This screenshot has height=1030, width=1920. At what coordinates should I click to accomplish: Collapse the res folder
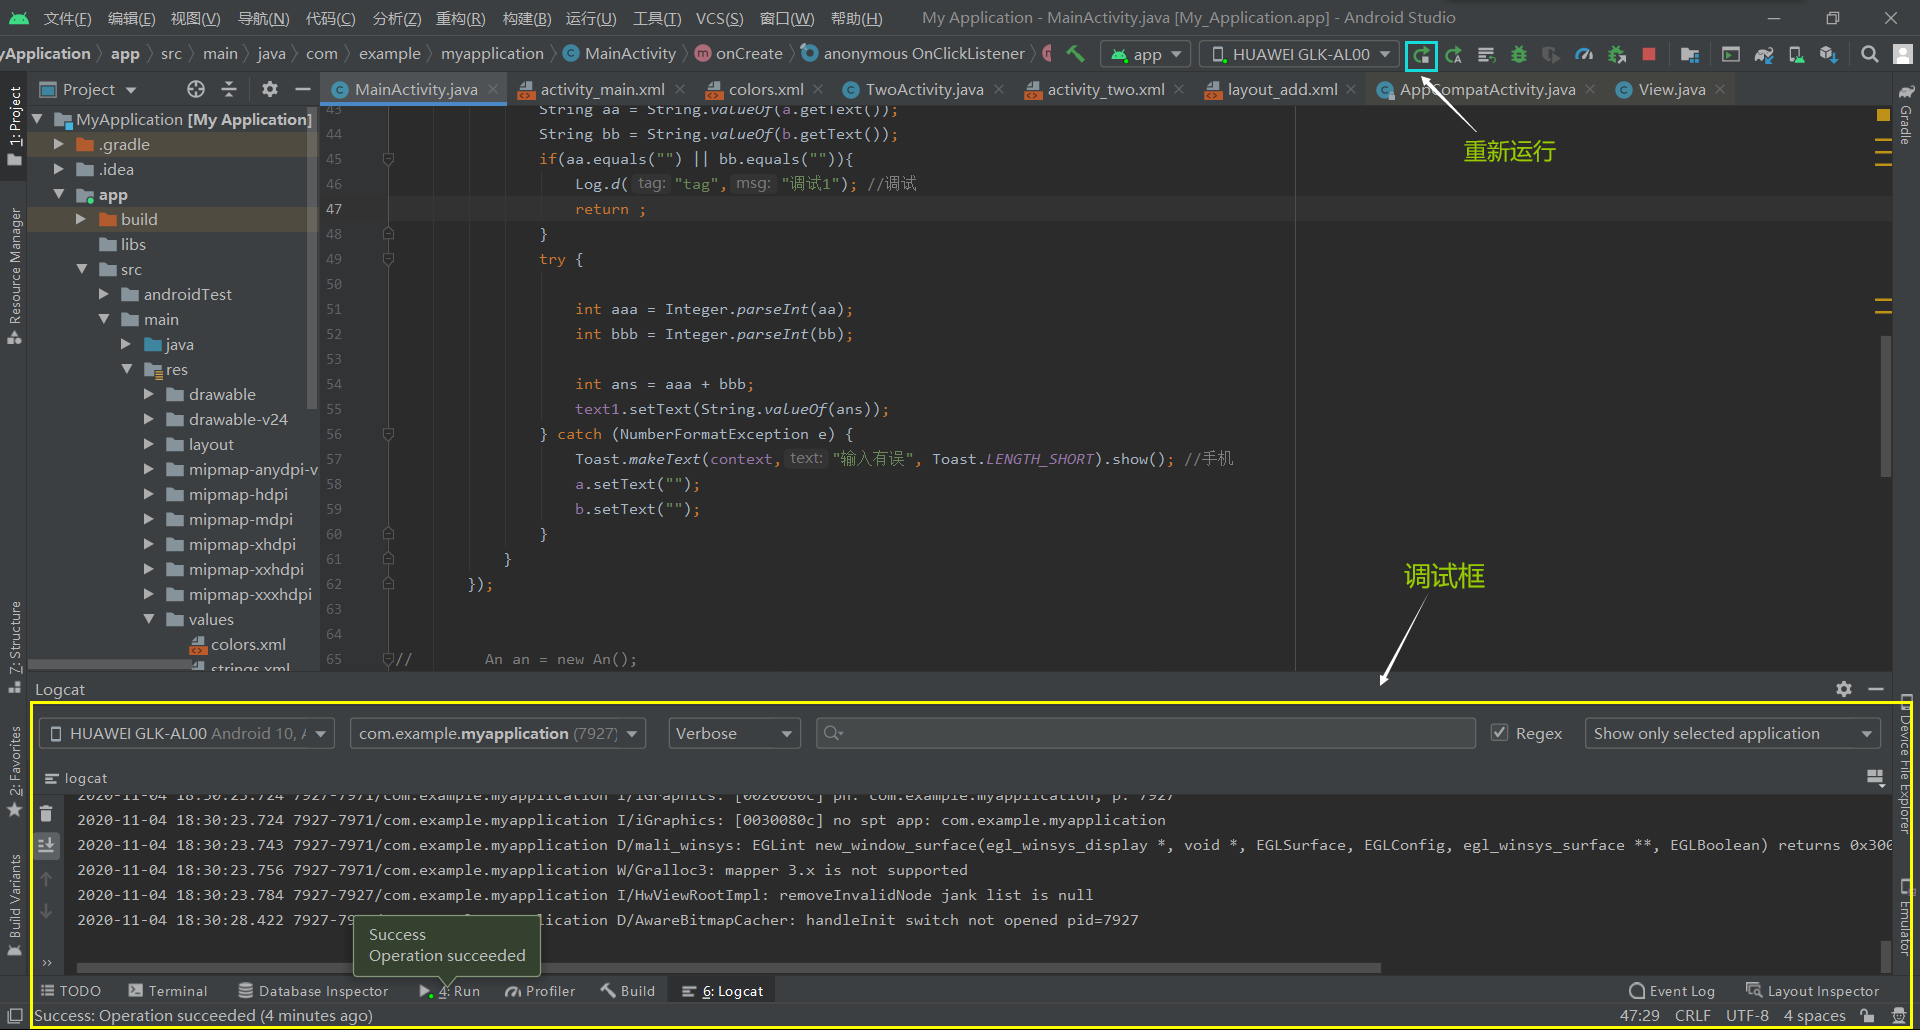127,369
